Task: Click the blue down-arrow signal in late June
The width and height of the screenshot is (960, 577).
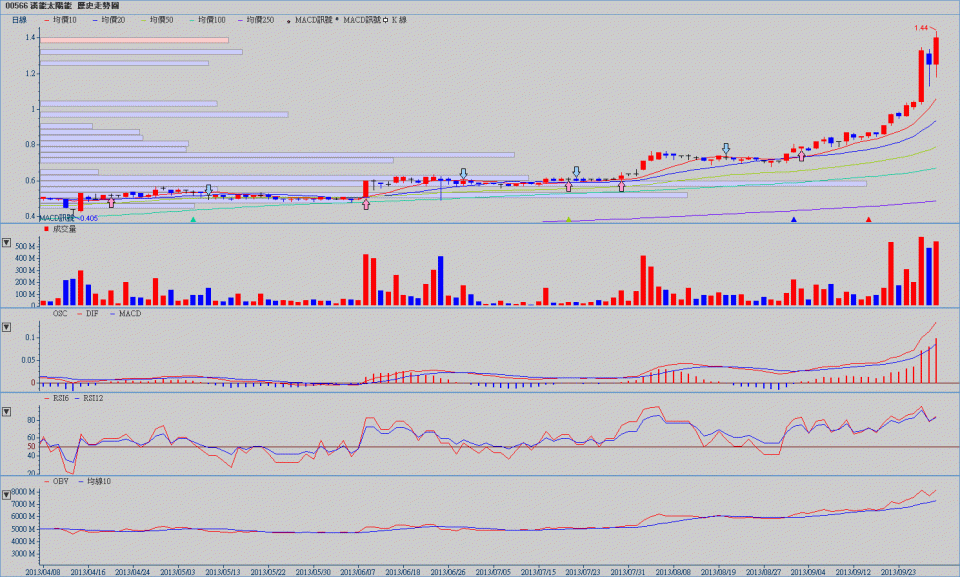Action: [x=463, y=173]
